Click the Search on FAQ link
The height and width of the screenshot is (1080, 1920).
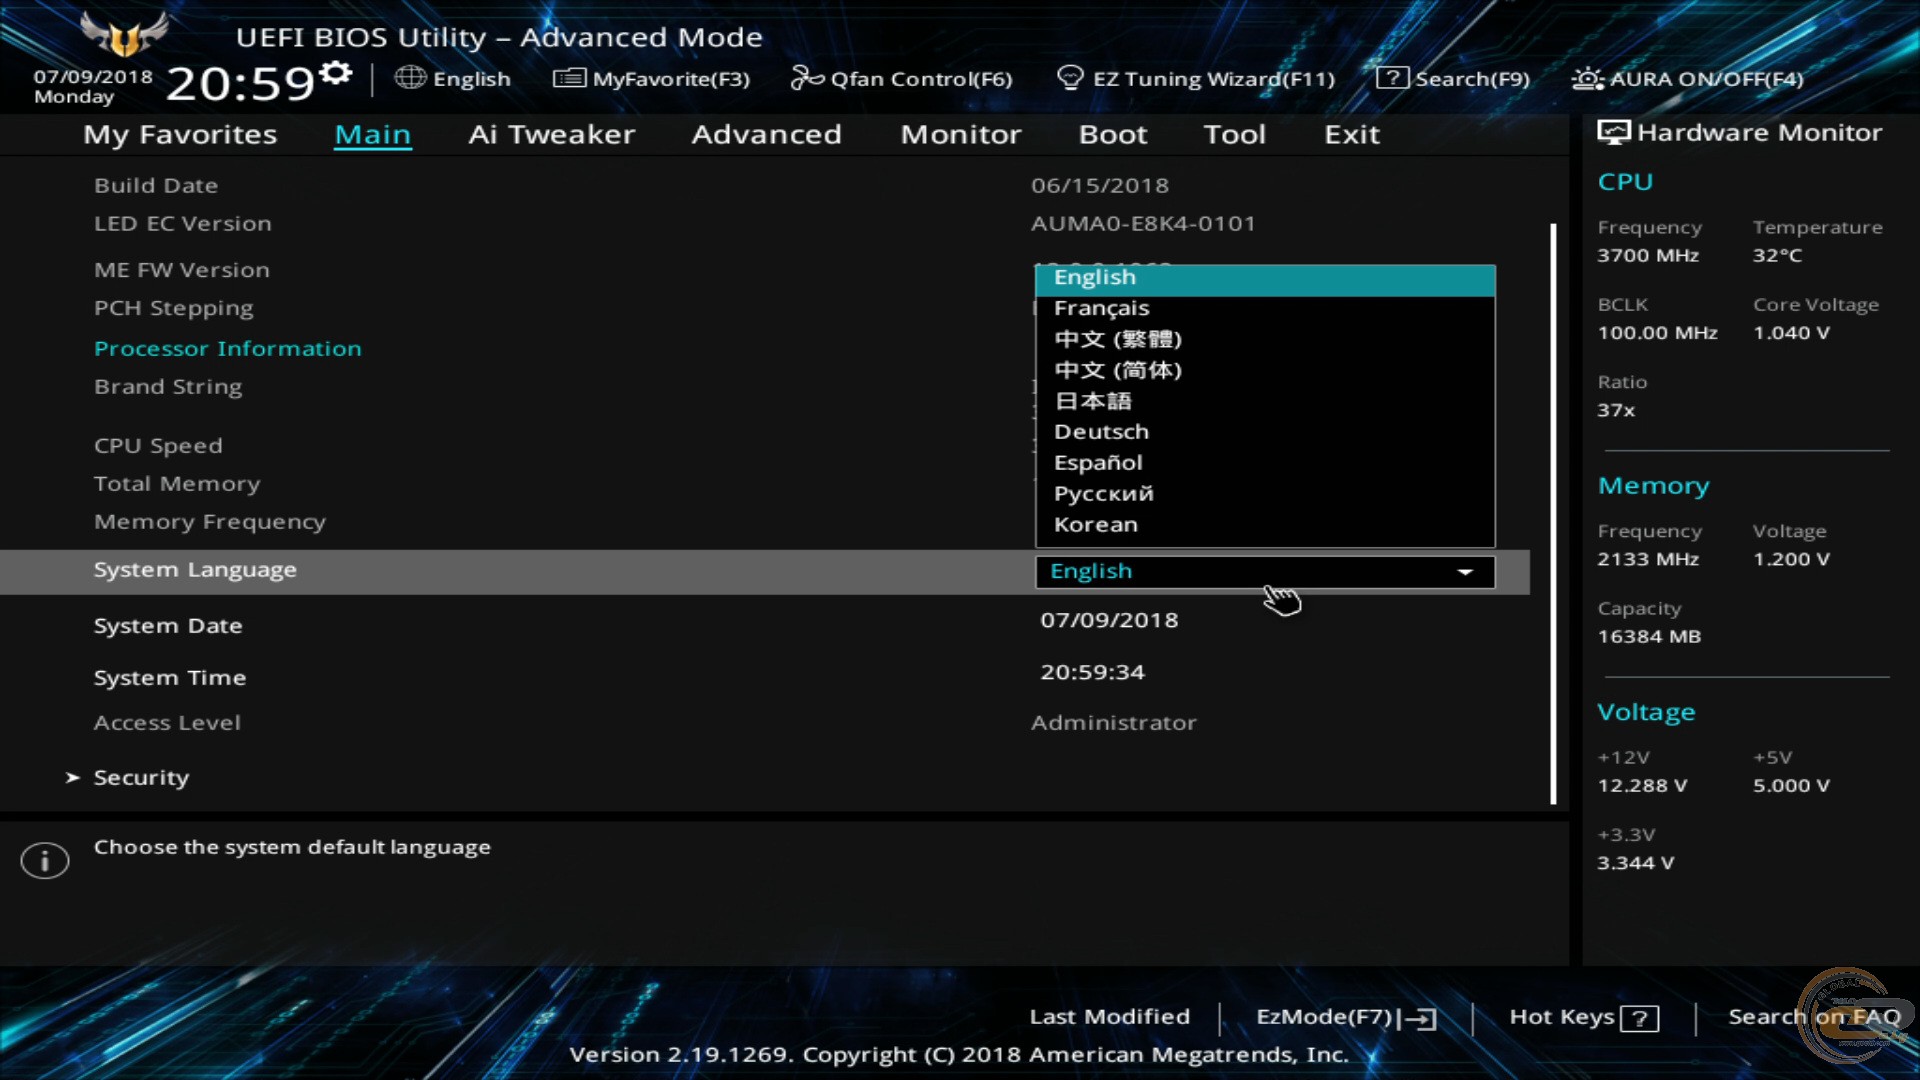point(1814,1017)
